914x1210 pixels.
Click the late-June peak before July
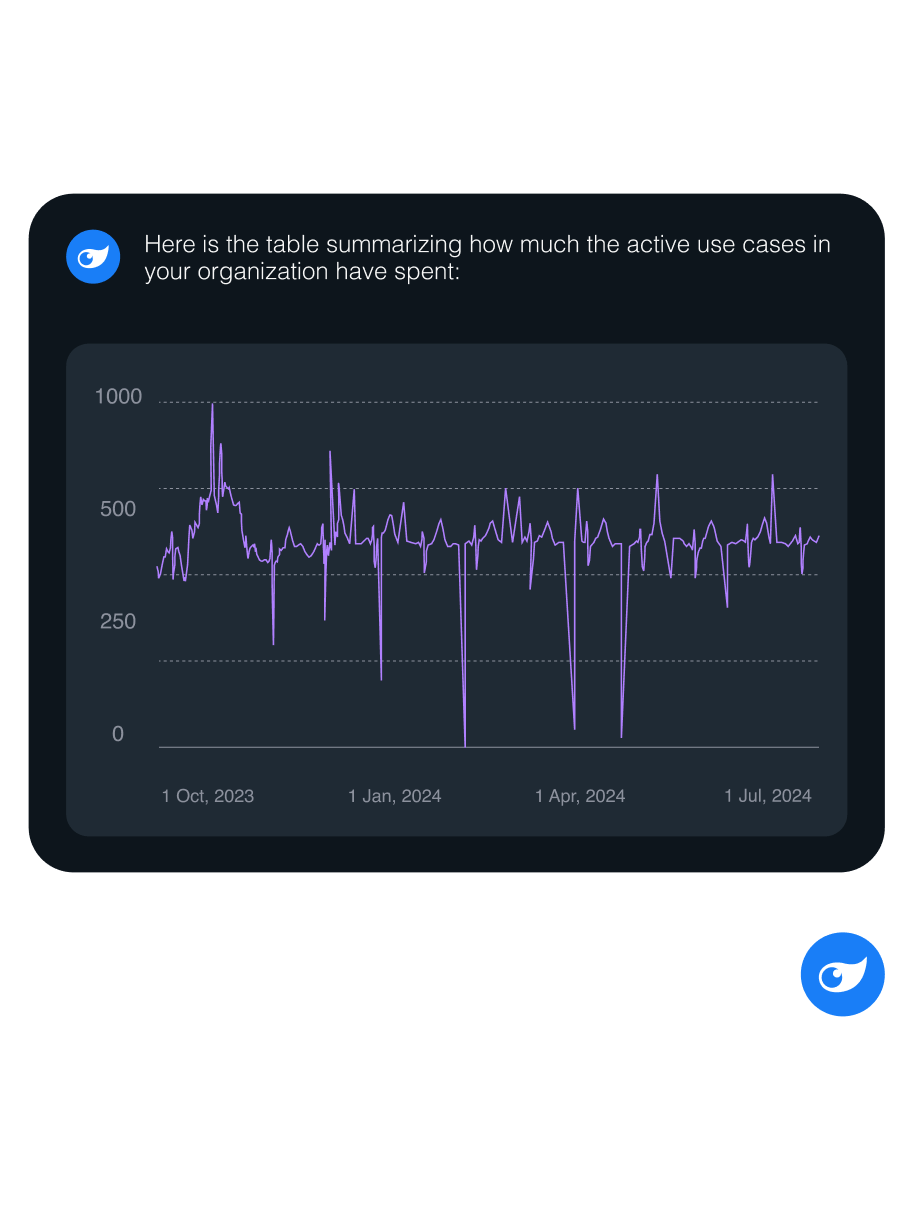coord(772,475)
